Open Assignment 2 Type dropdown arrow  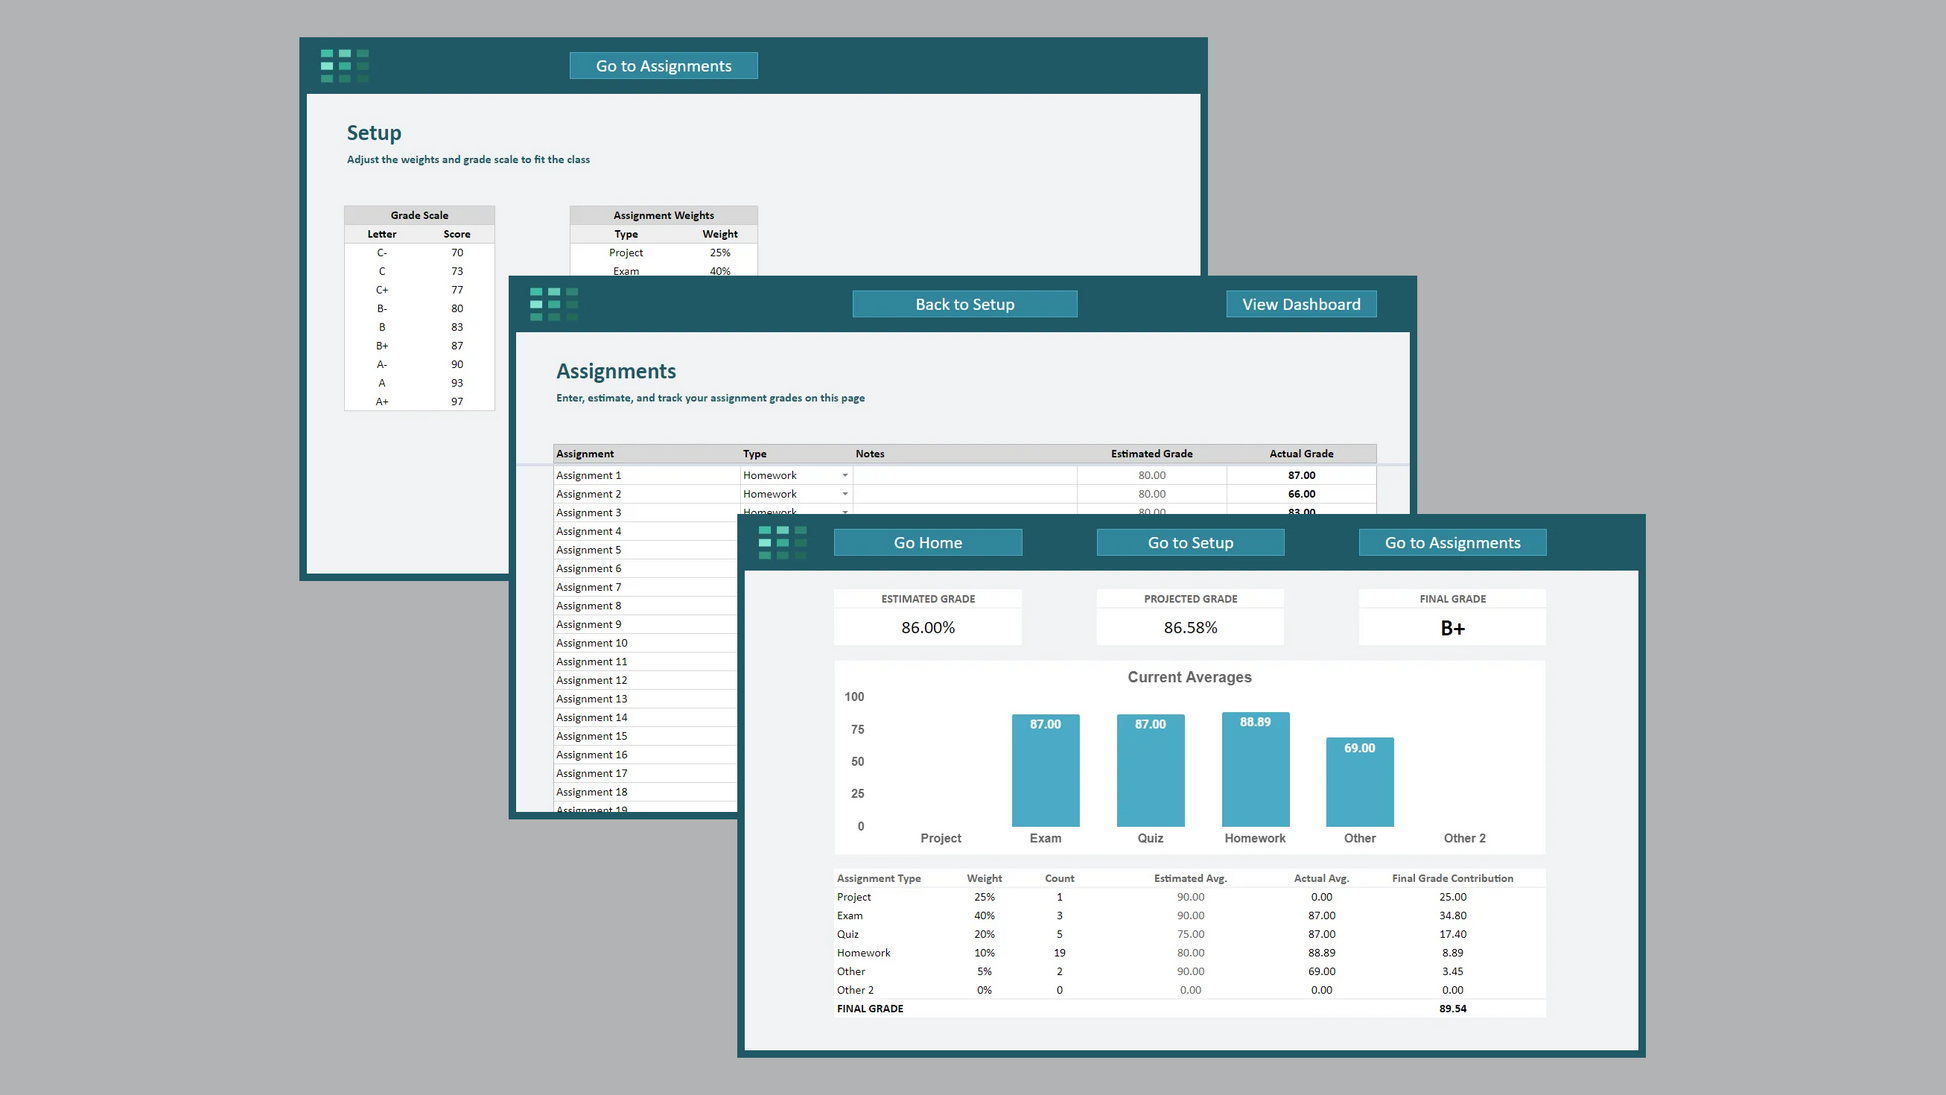pyautogui.click(x=845, y=494)
